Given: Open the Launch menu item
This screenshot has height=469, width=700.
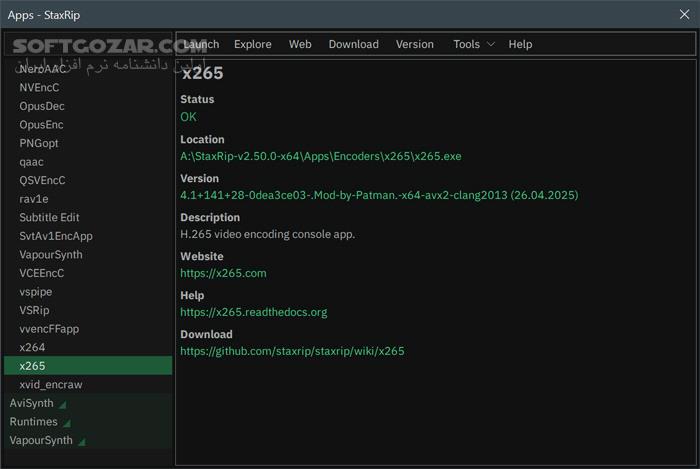Looking at the screenshot, I should (201, 44).
